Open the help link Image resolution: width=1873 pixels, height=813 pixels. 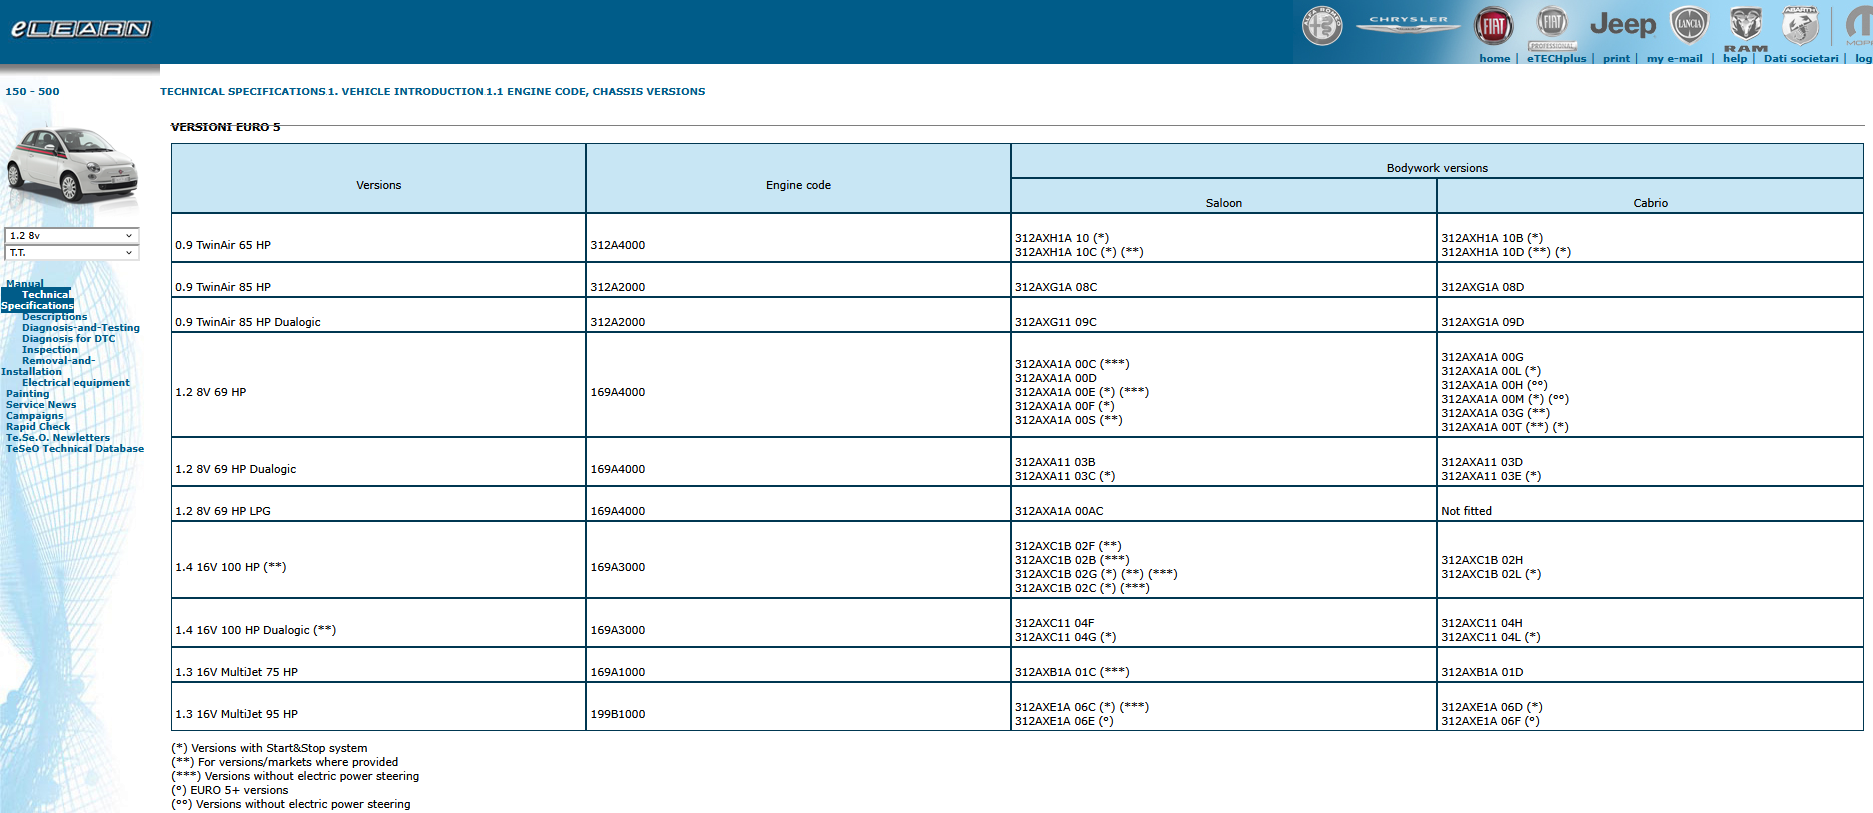(1735, 58)
